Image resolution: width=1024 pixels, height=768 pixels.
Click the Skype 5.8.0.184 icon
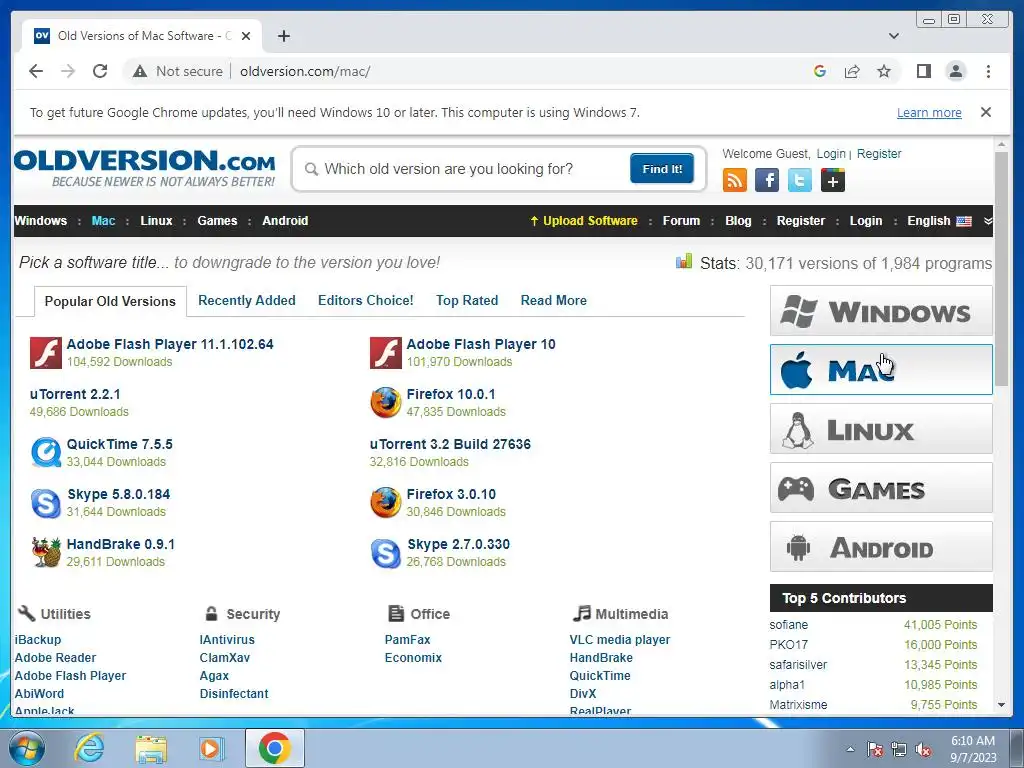point(46,503)
